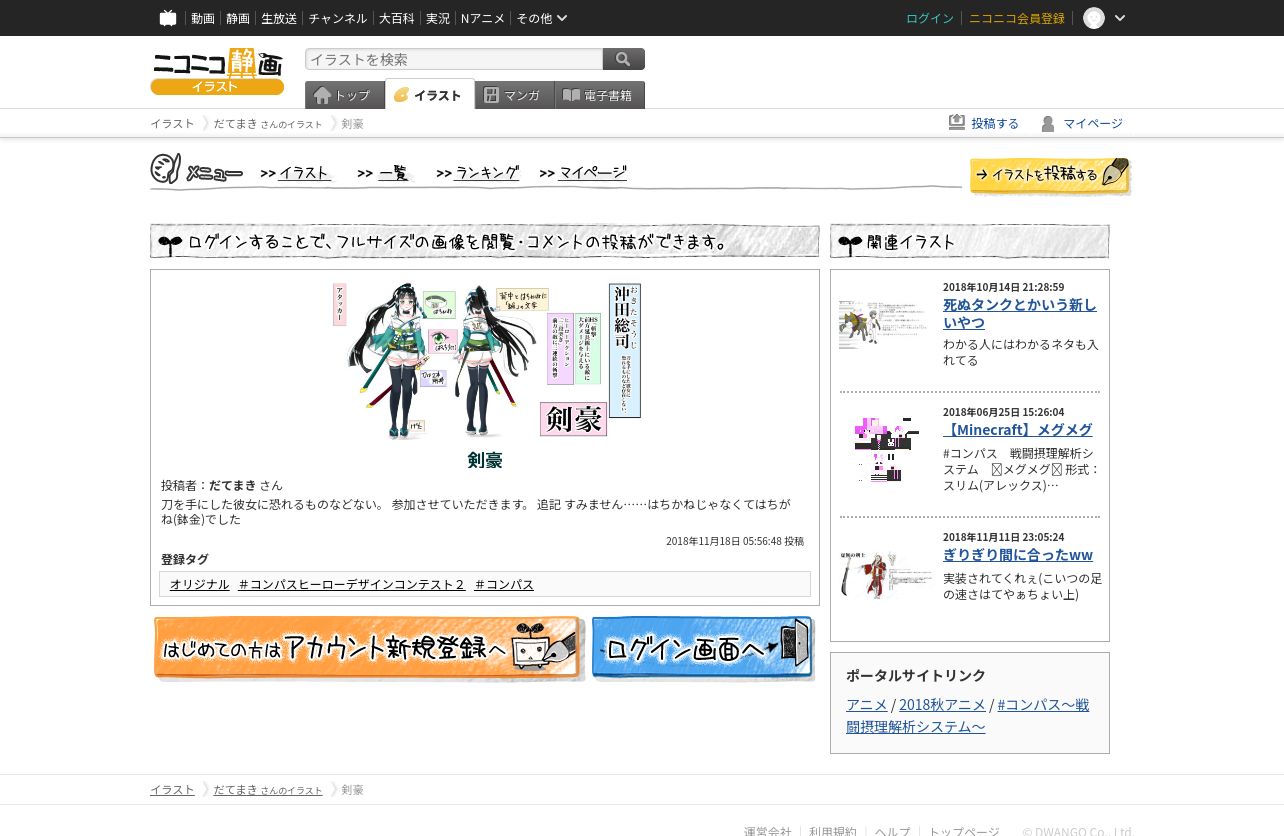Click the トップページ footer link
Image resolution: width=1284 pixels, height=836 pixels.
(x=964, y=831)
